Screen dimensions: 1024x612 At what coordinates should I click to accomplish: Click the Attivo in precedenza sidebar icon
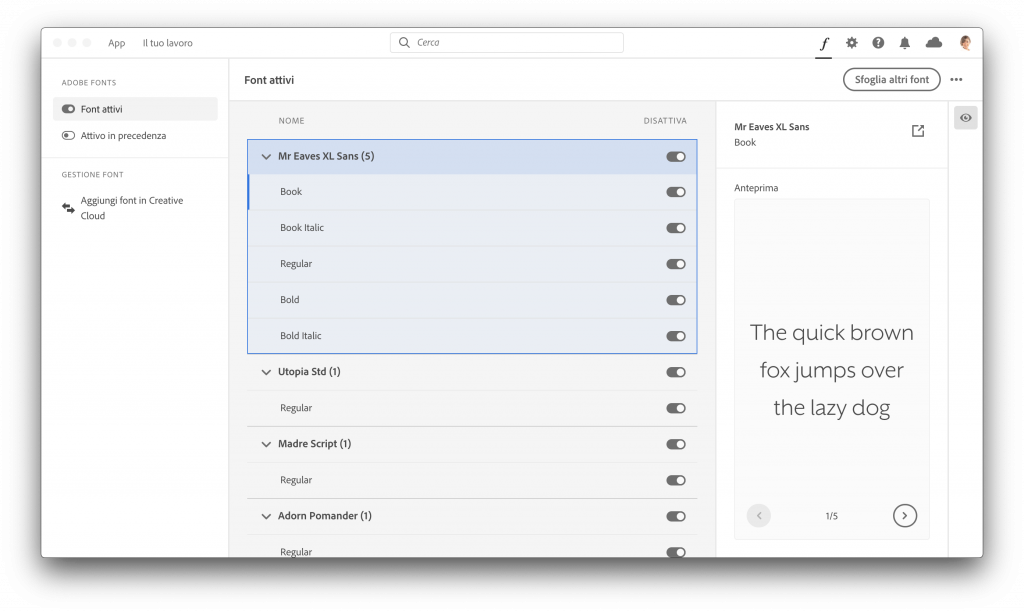tap(69, 136)
